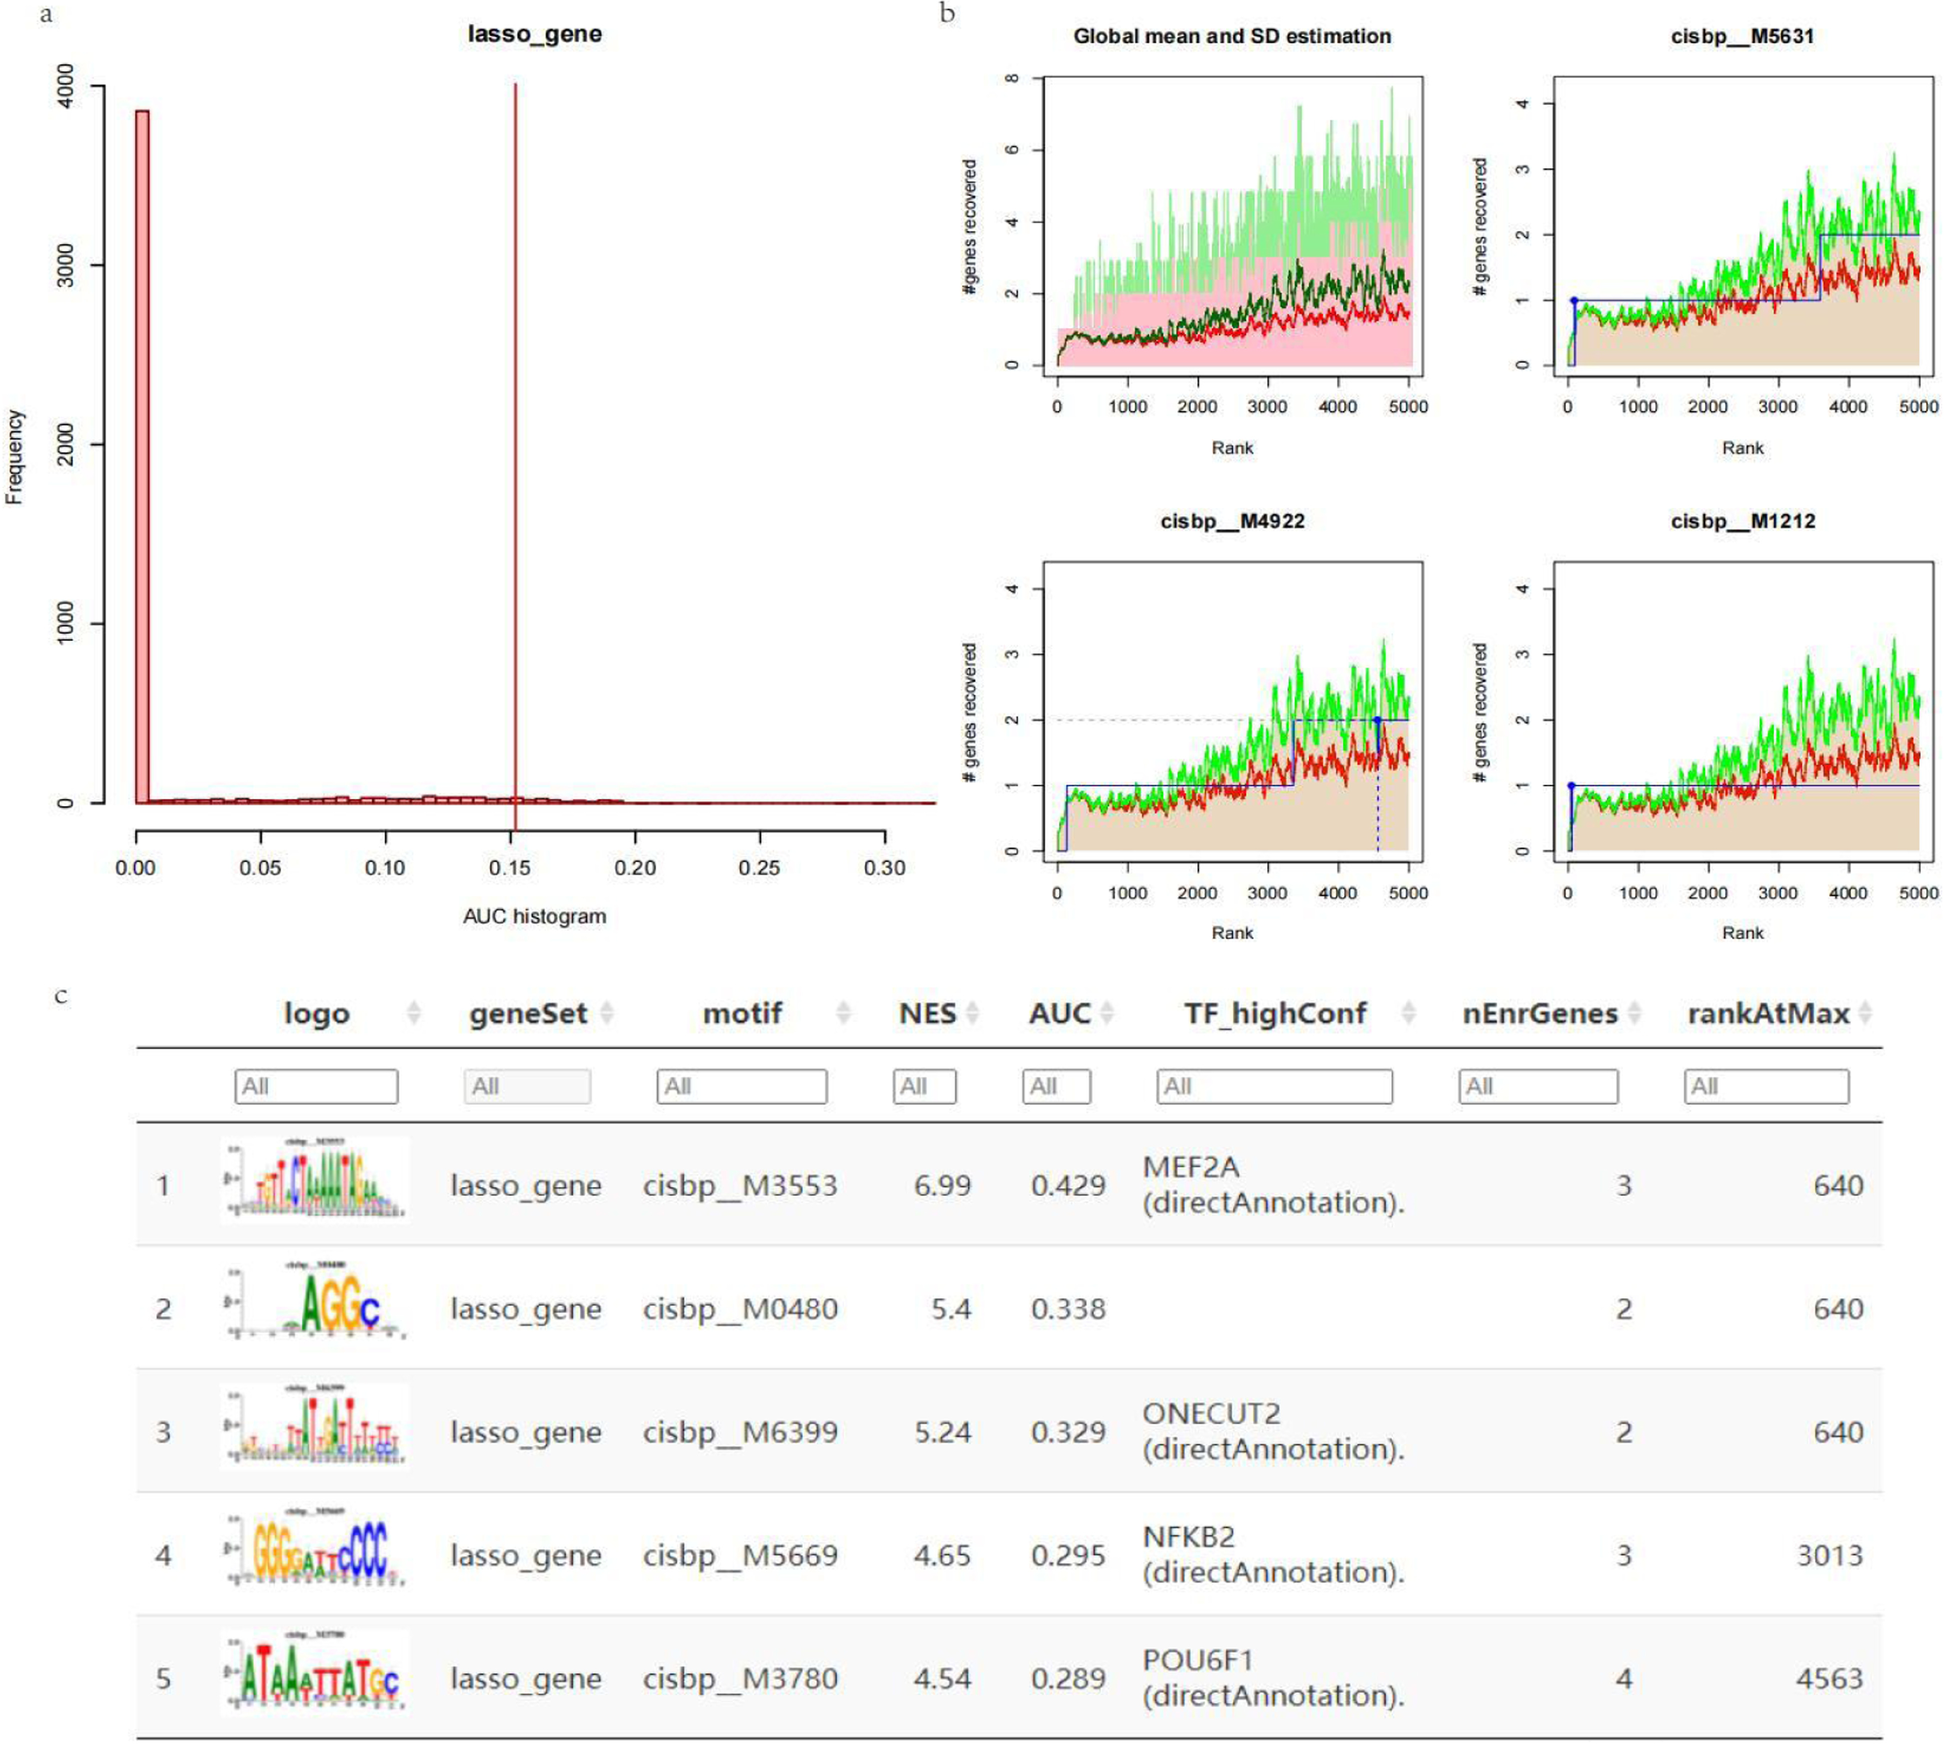Click the geneSet filter input field
1944x1744 pixels.
coord(527,1086)
